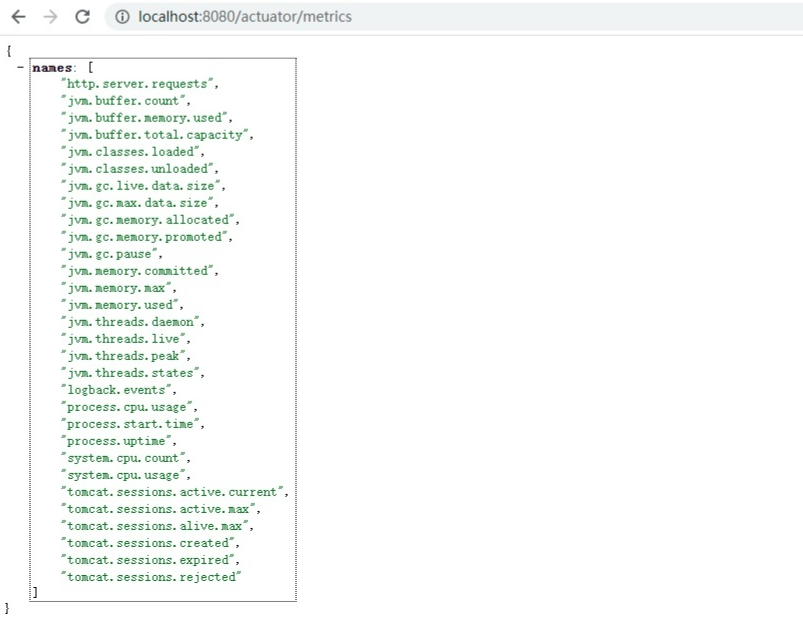Select "tomcat.sessions.active.max" entry
The height and width of the screenshot is (619, 803).
pos(158,509)
